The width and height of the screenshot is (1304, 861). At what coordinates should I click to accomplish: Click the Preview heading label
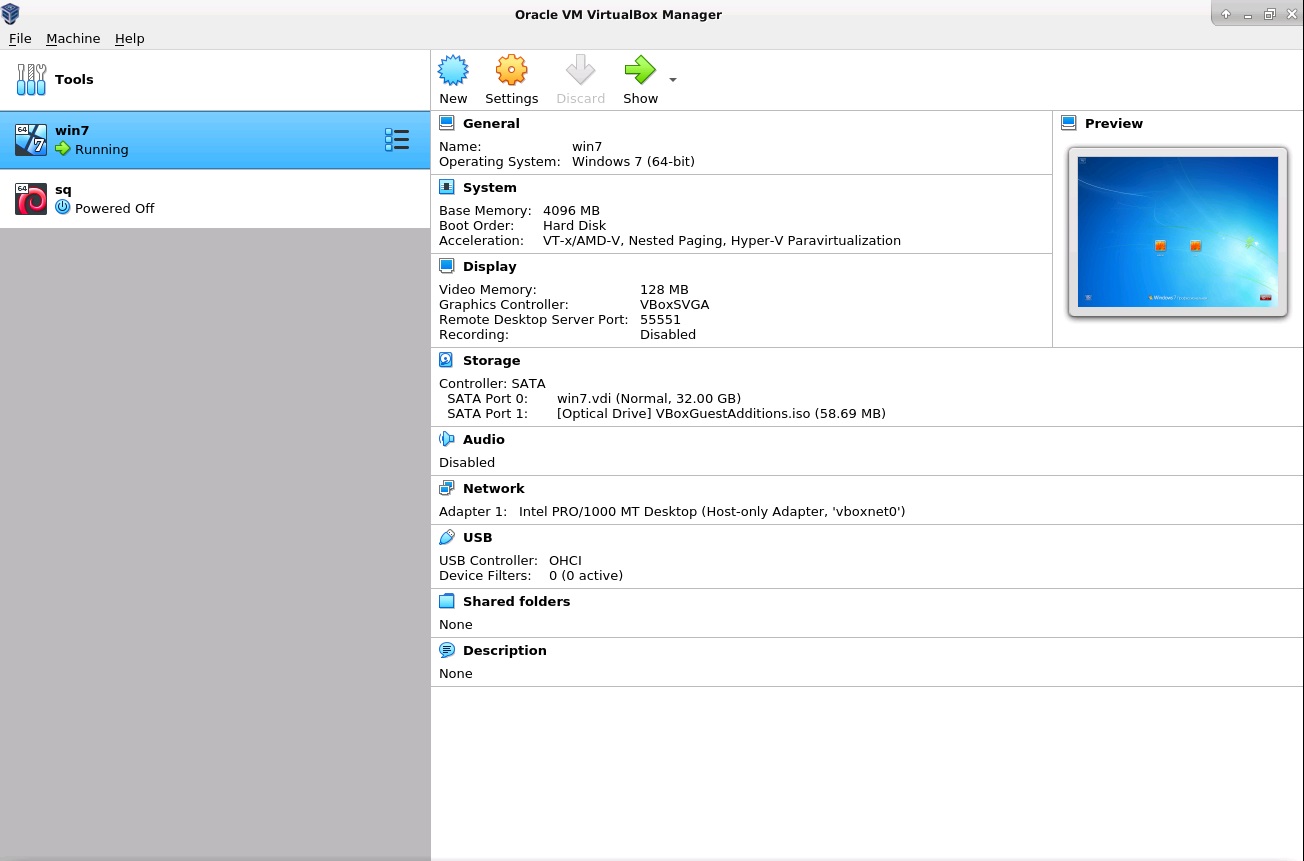point(1114,123)
